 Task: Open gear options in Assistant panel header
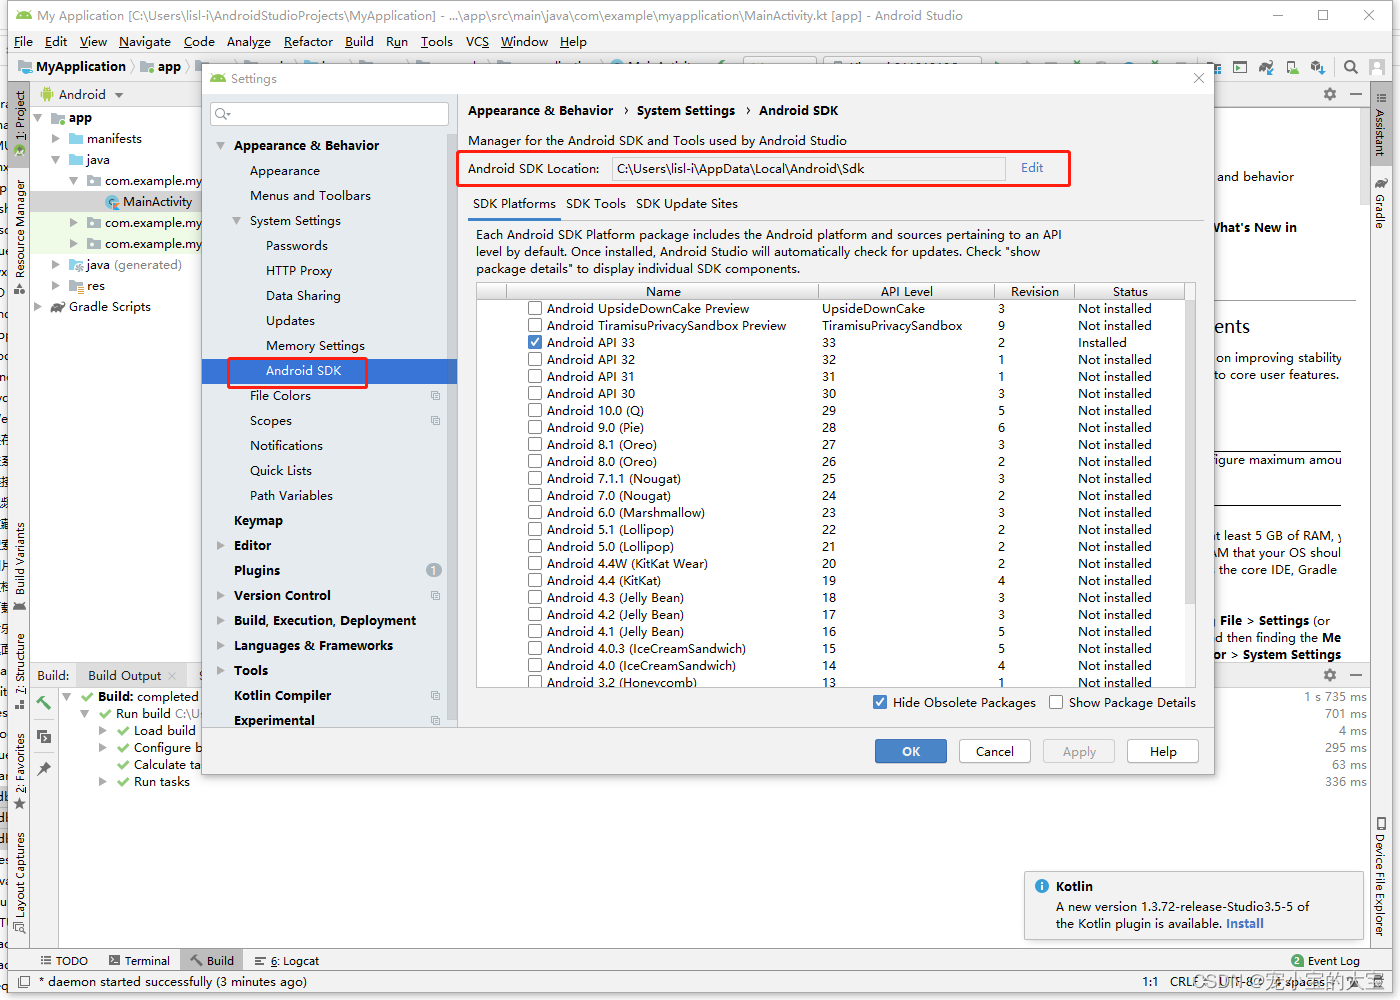(1330, 94)
